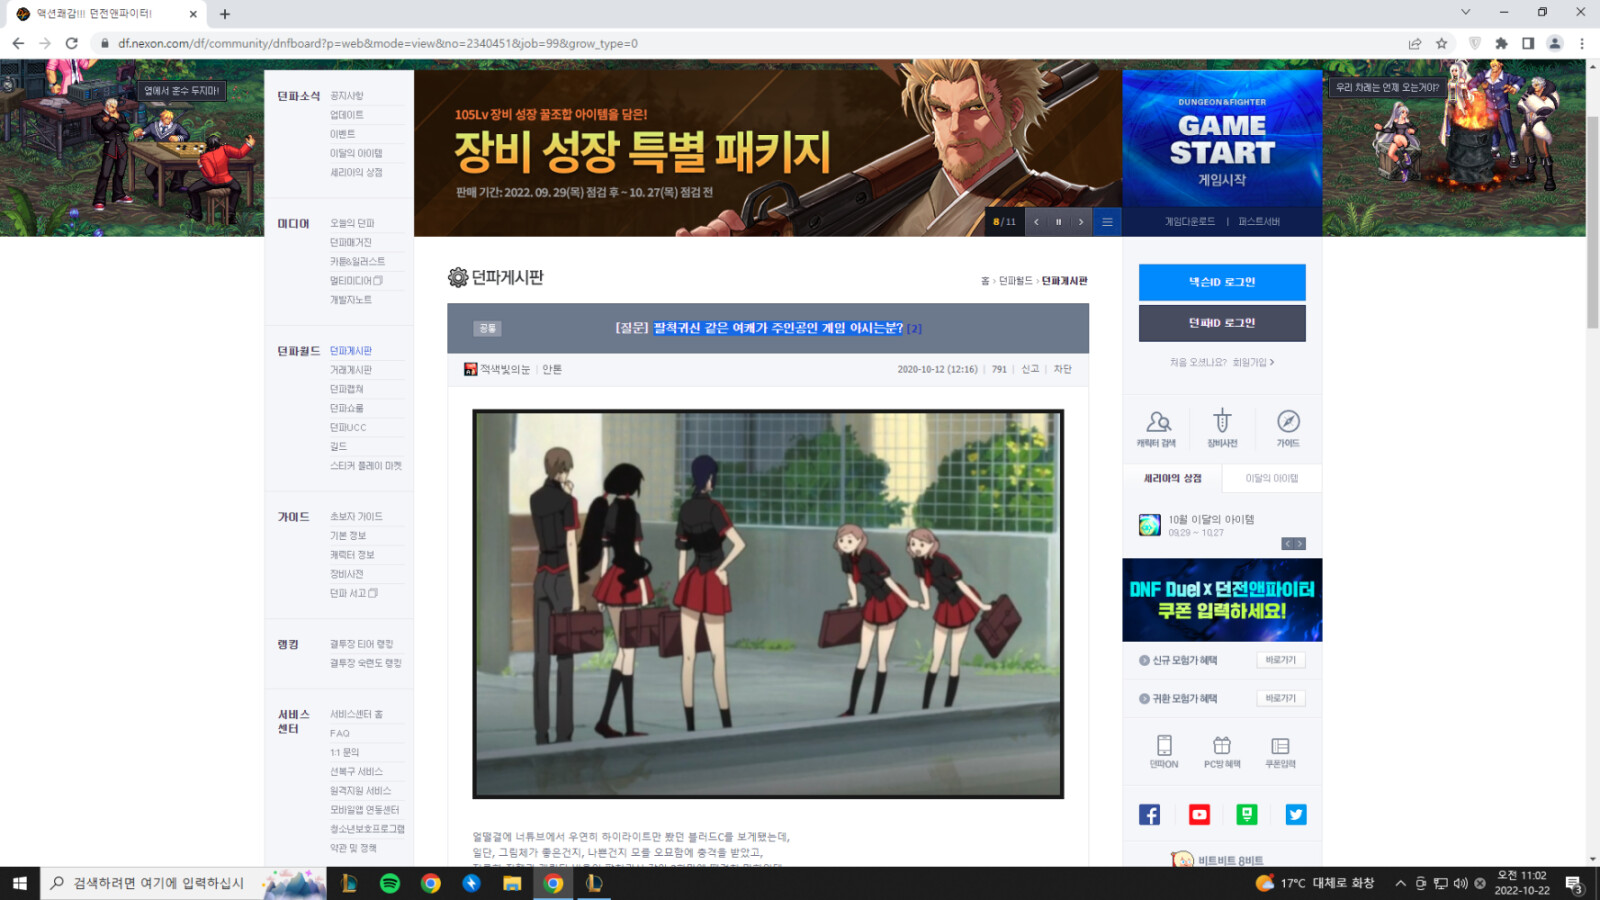Show the next banner slide
Image resolution: width=1600 pixels, height=900 pixels.
(x=1081, y=222)
